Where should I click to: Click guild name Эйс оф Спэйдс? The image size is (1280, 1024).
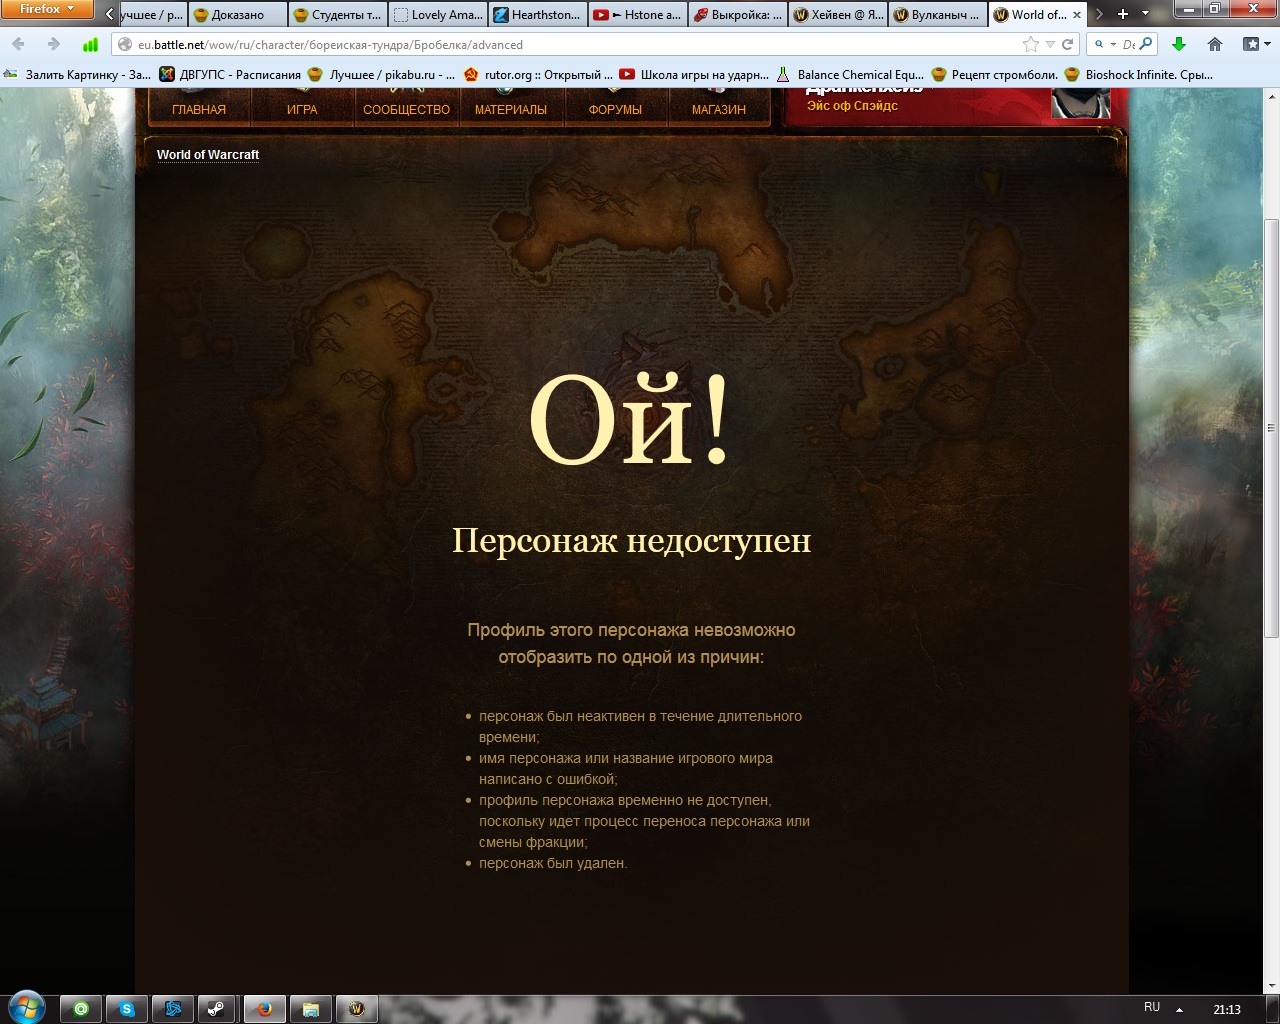(x=852, y=106)
